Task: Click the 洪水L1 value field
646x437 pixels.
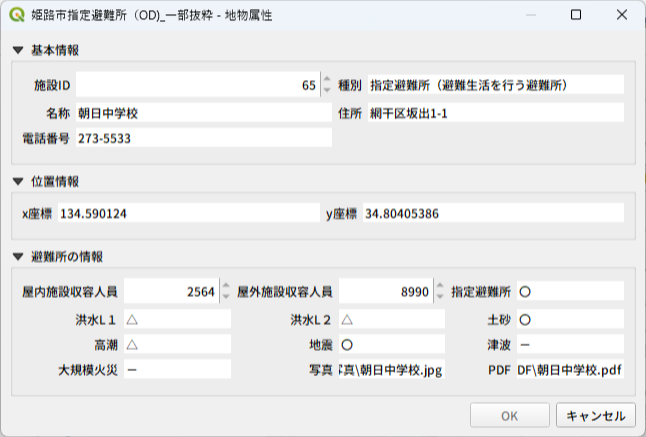Action: tap(176, 318)
